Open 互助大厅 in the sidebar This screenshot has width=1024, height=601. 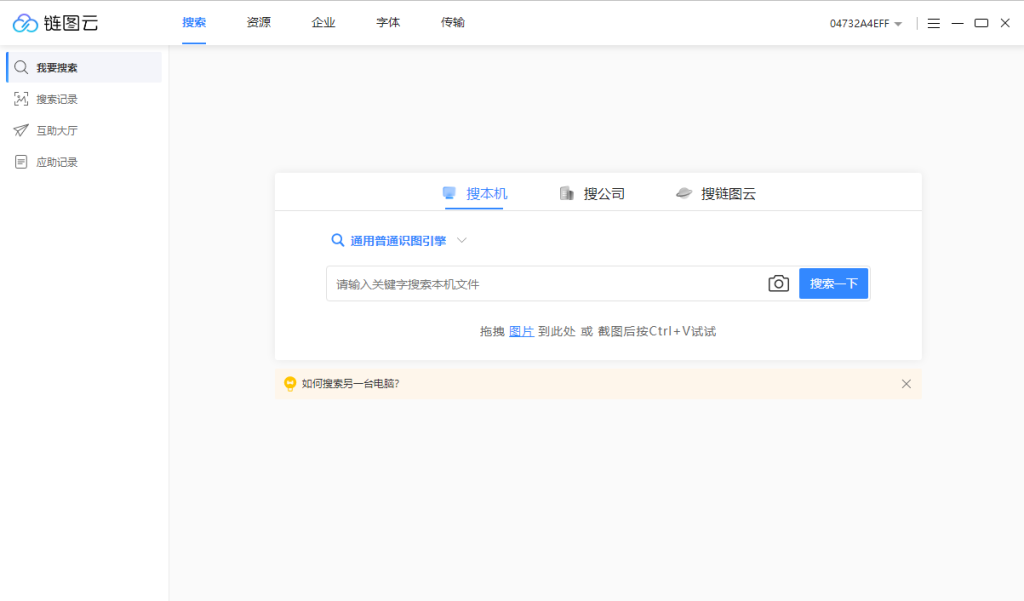pyautogui.click(x=58, y=130)
